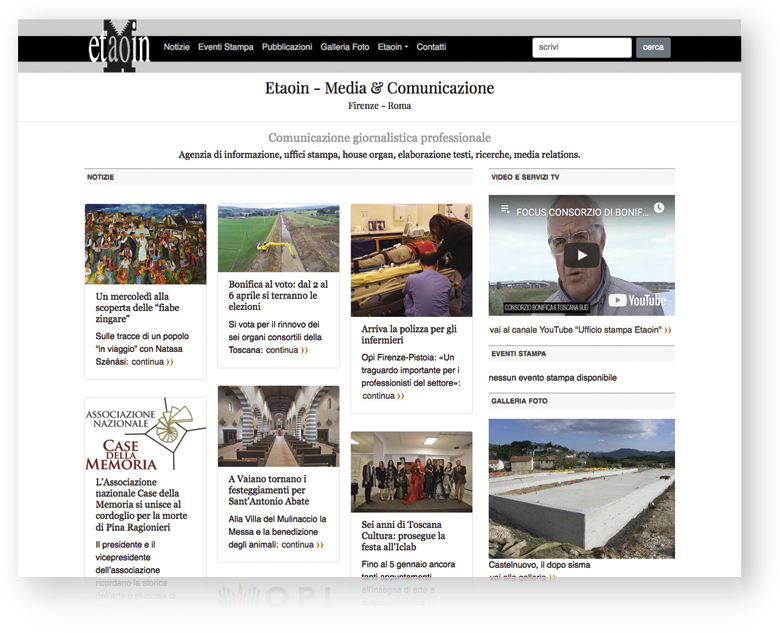Open the Toscana Cultura group photo
The width and height of the screenshot is (780, 633).
coord(411,472)
